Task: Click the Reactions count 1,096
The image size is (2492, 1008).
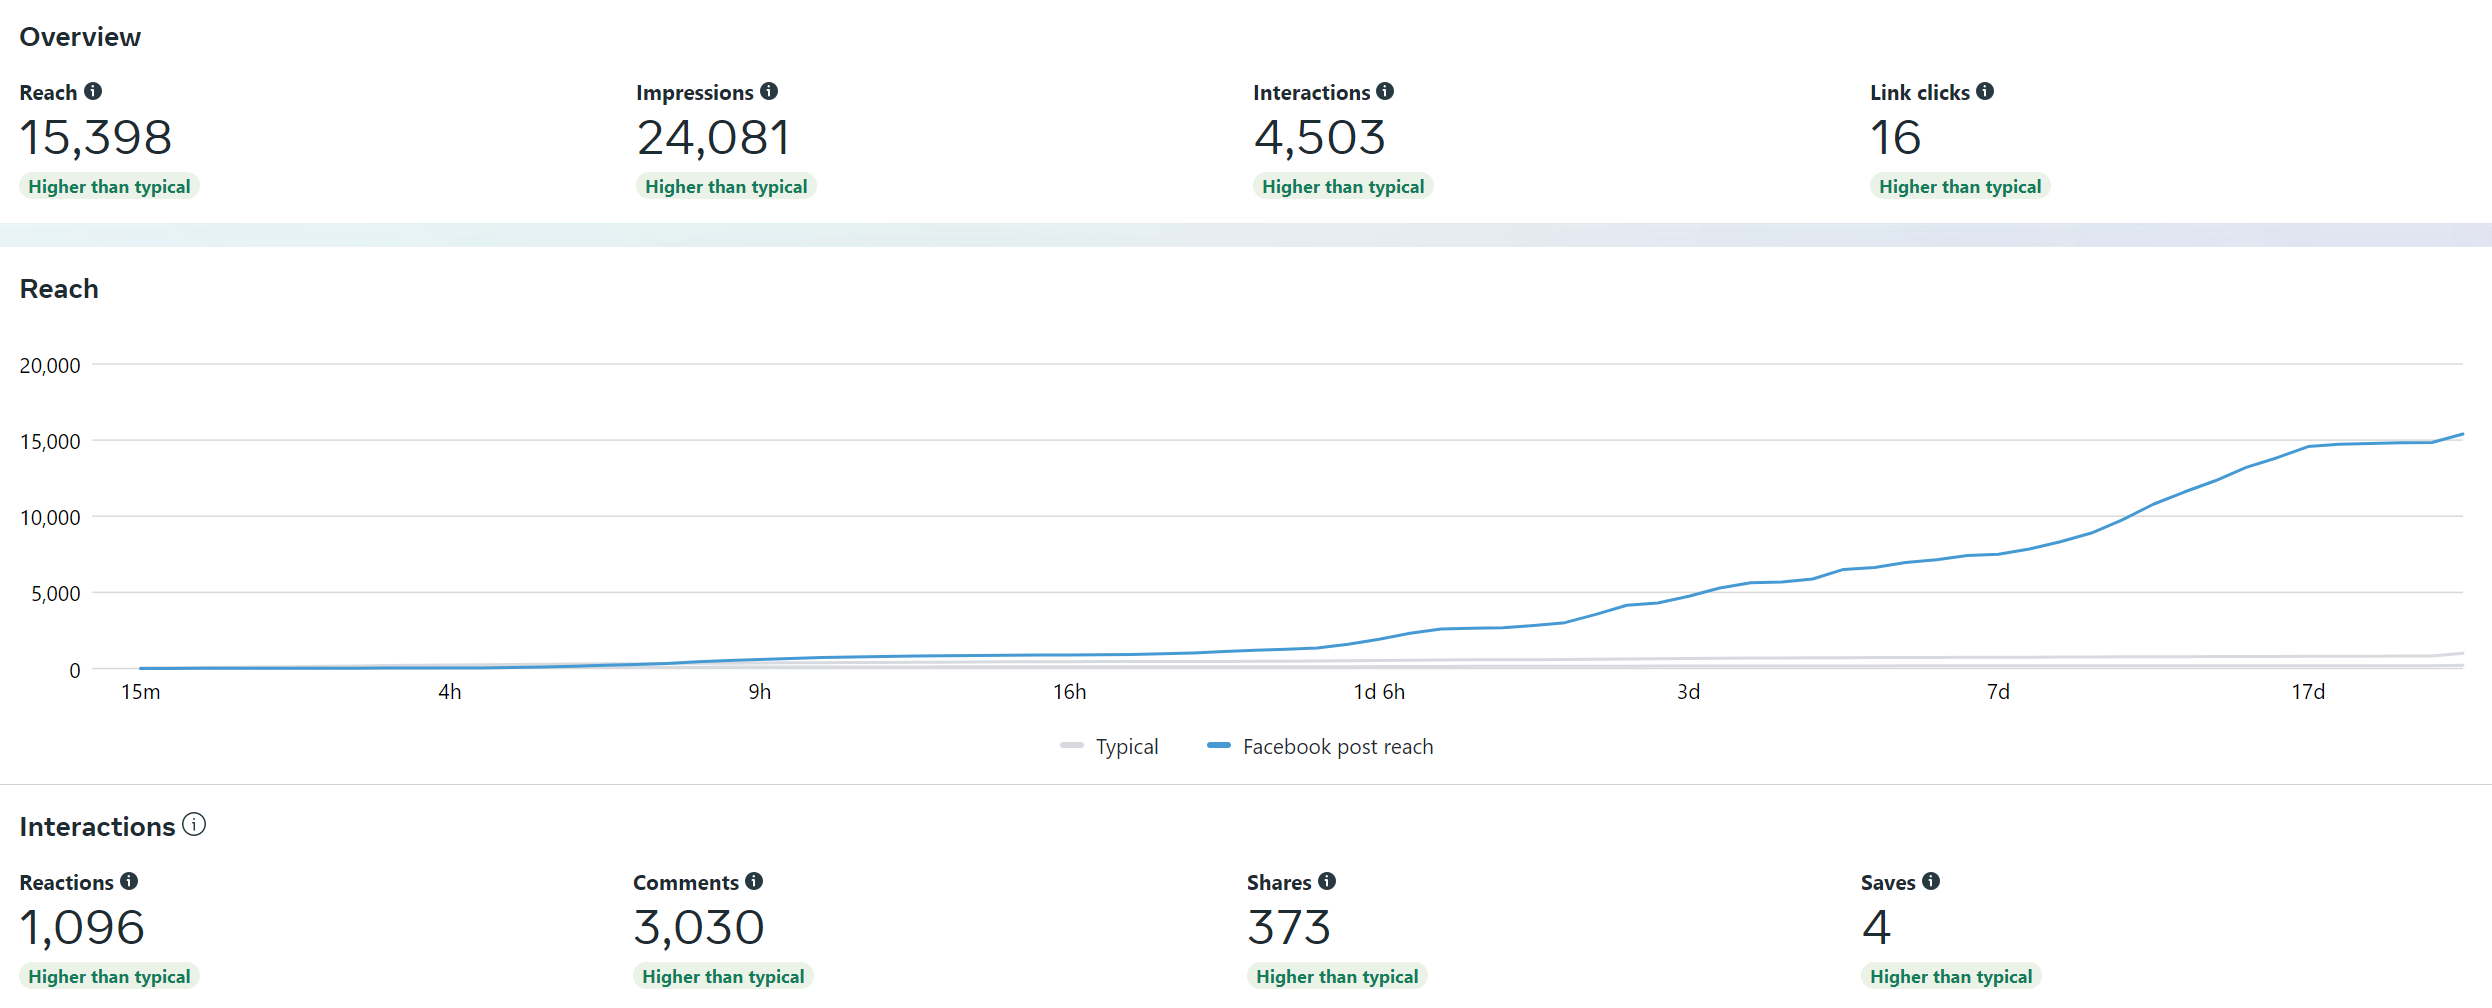Action: 82,928
